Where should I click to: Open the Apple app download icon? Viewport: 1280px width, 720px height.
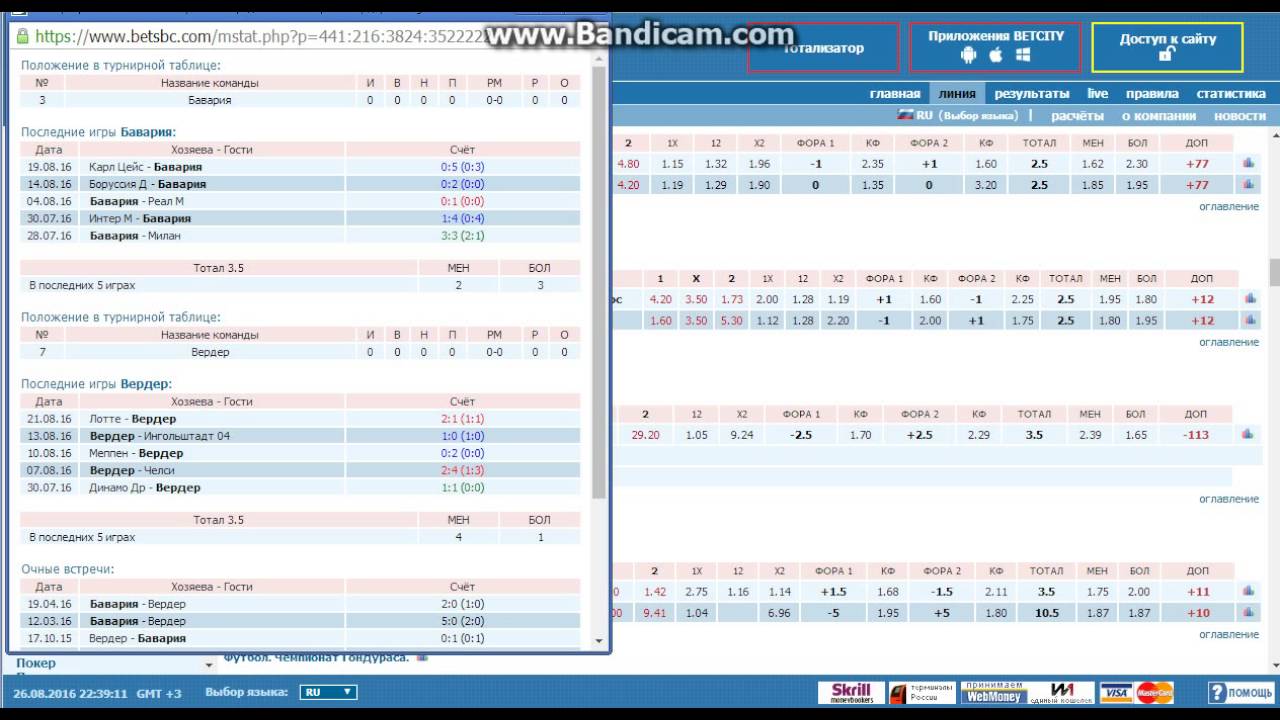click(x=995, y=55)
